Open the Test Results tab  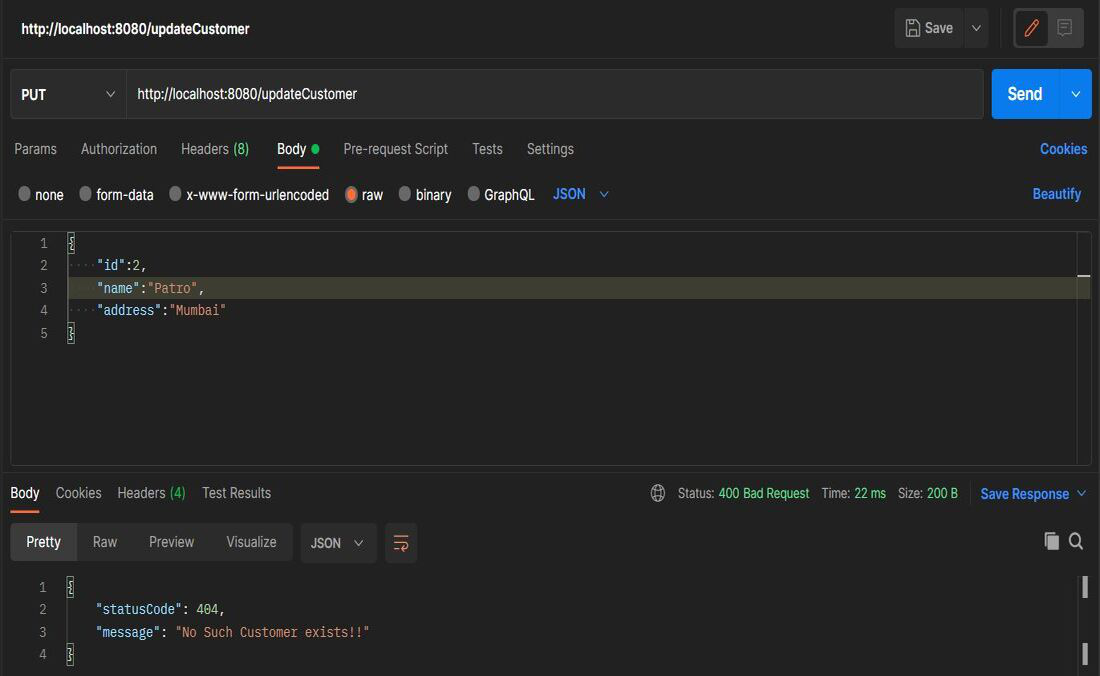(236, 493)
